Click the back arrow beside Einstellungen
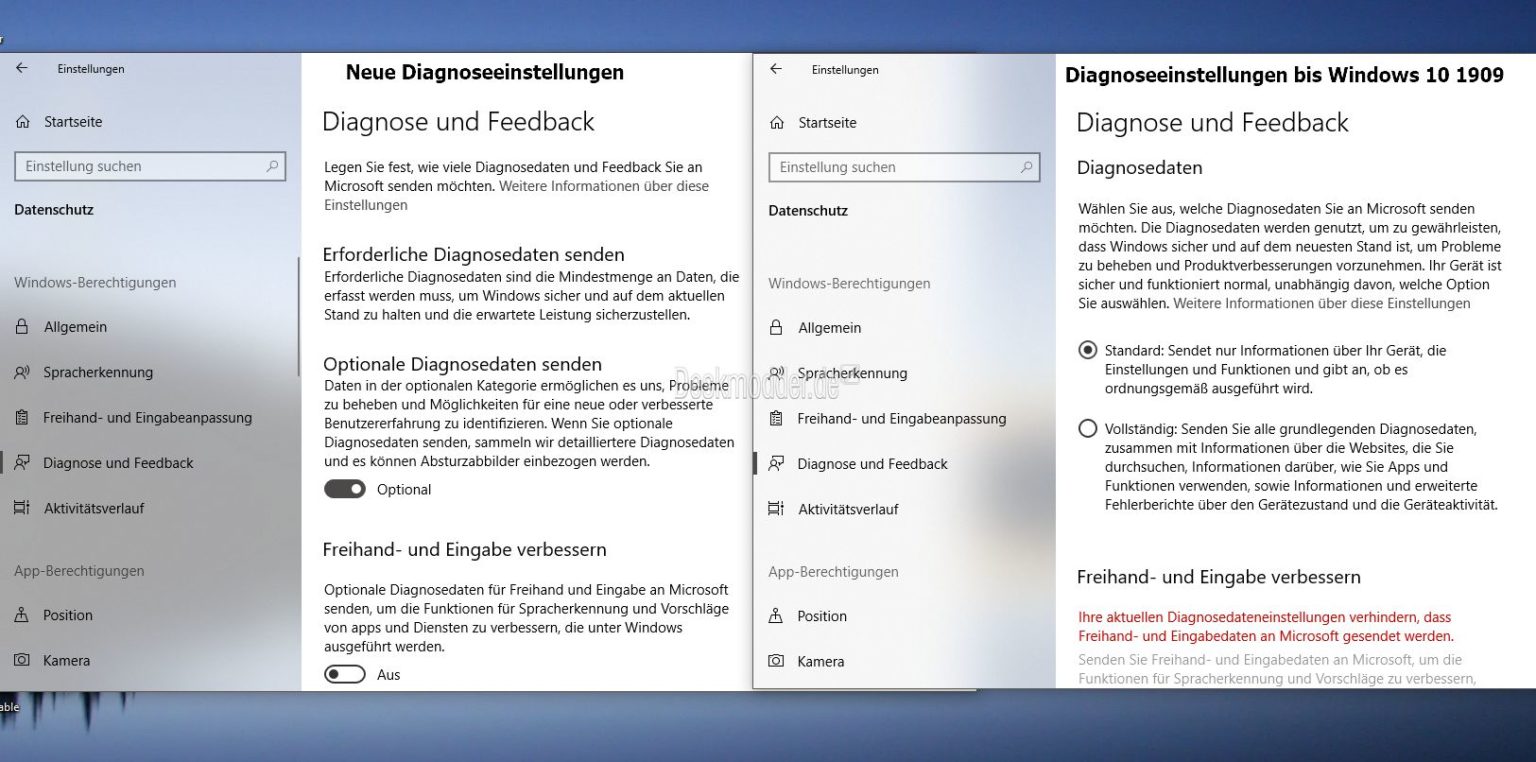 [20, 67]
